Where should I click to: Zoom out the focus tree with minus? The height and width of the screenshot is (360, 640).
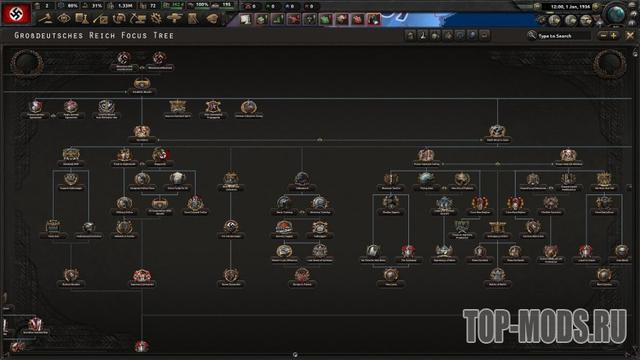[603, 36]
